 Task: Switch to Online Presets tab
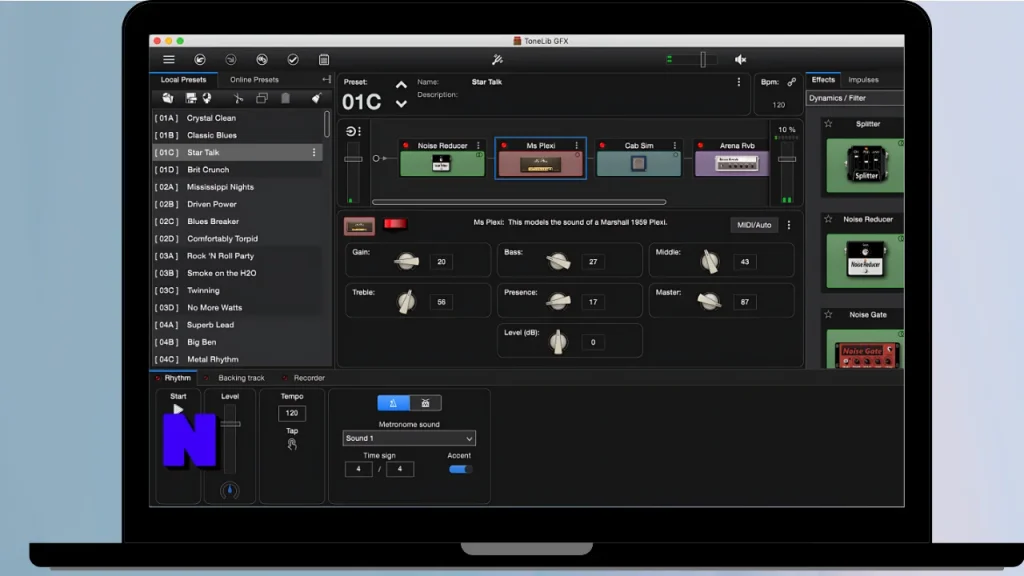tap(254, 80)
